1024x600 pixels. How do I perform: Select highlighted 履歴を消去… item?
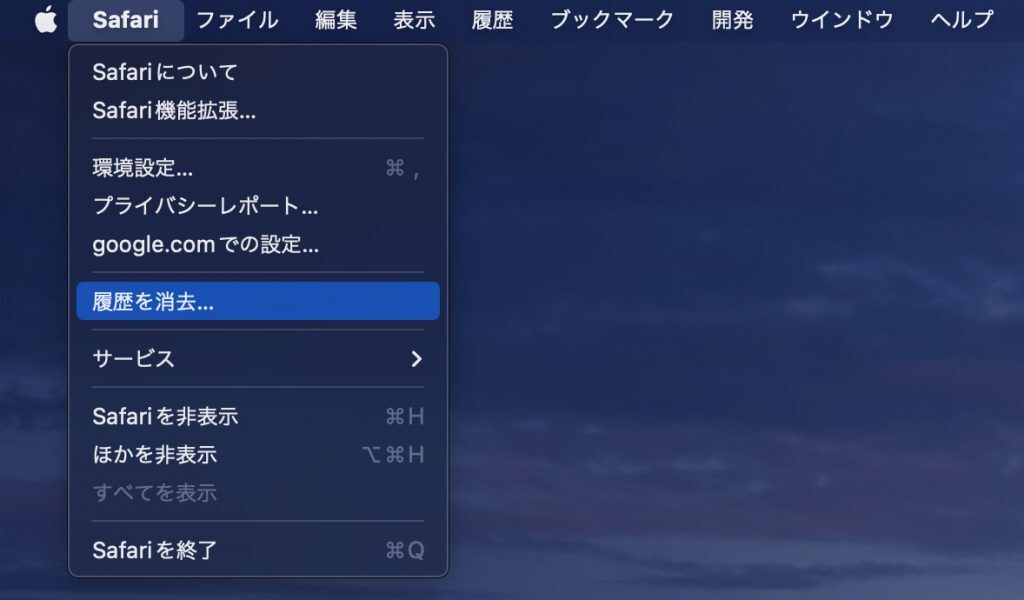click(258, 301)
